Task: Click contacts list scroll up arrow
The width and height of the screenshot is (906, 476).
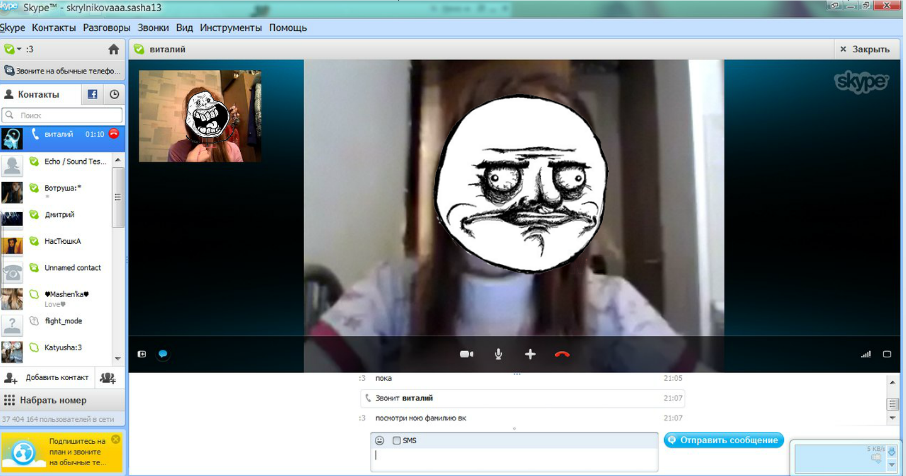Action: point(118,159)
